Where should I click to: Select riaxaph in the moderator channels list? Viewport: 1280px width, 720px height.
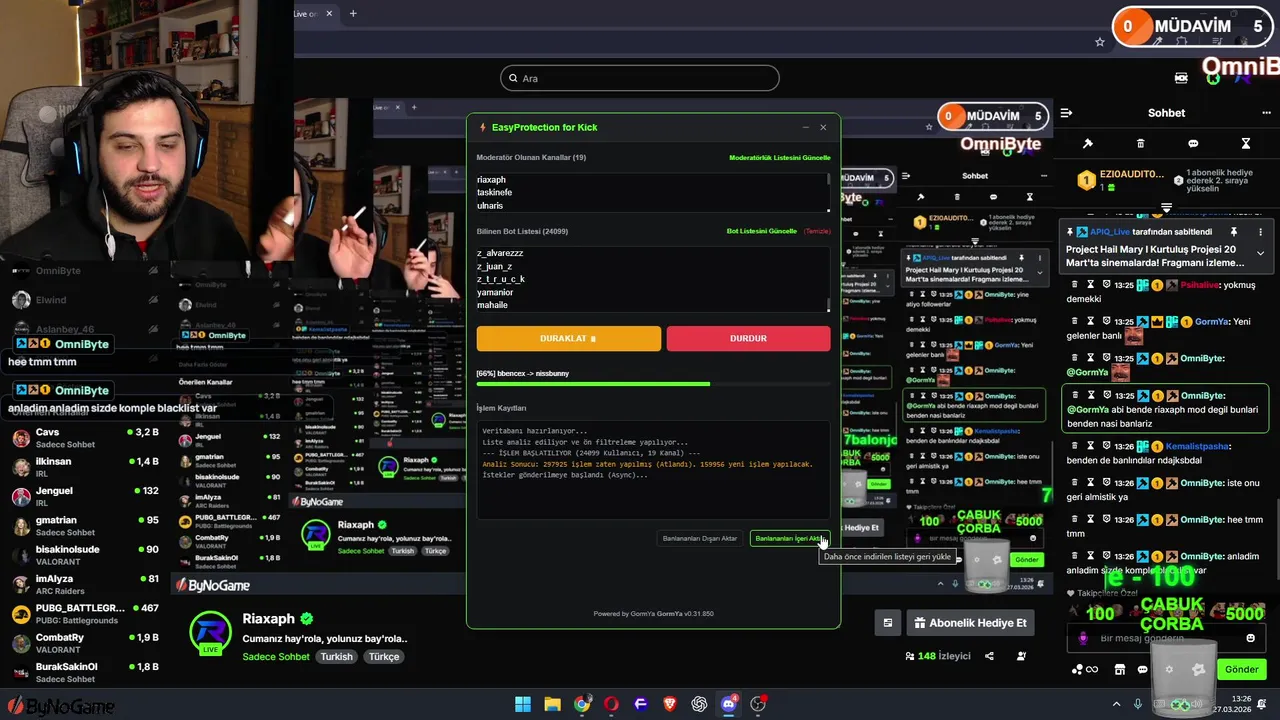coord(491,180)
